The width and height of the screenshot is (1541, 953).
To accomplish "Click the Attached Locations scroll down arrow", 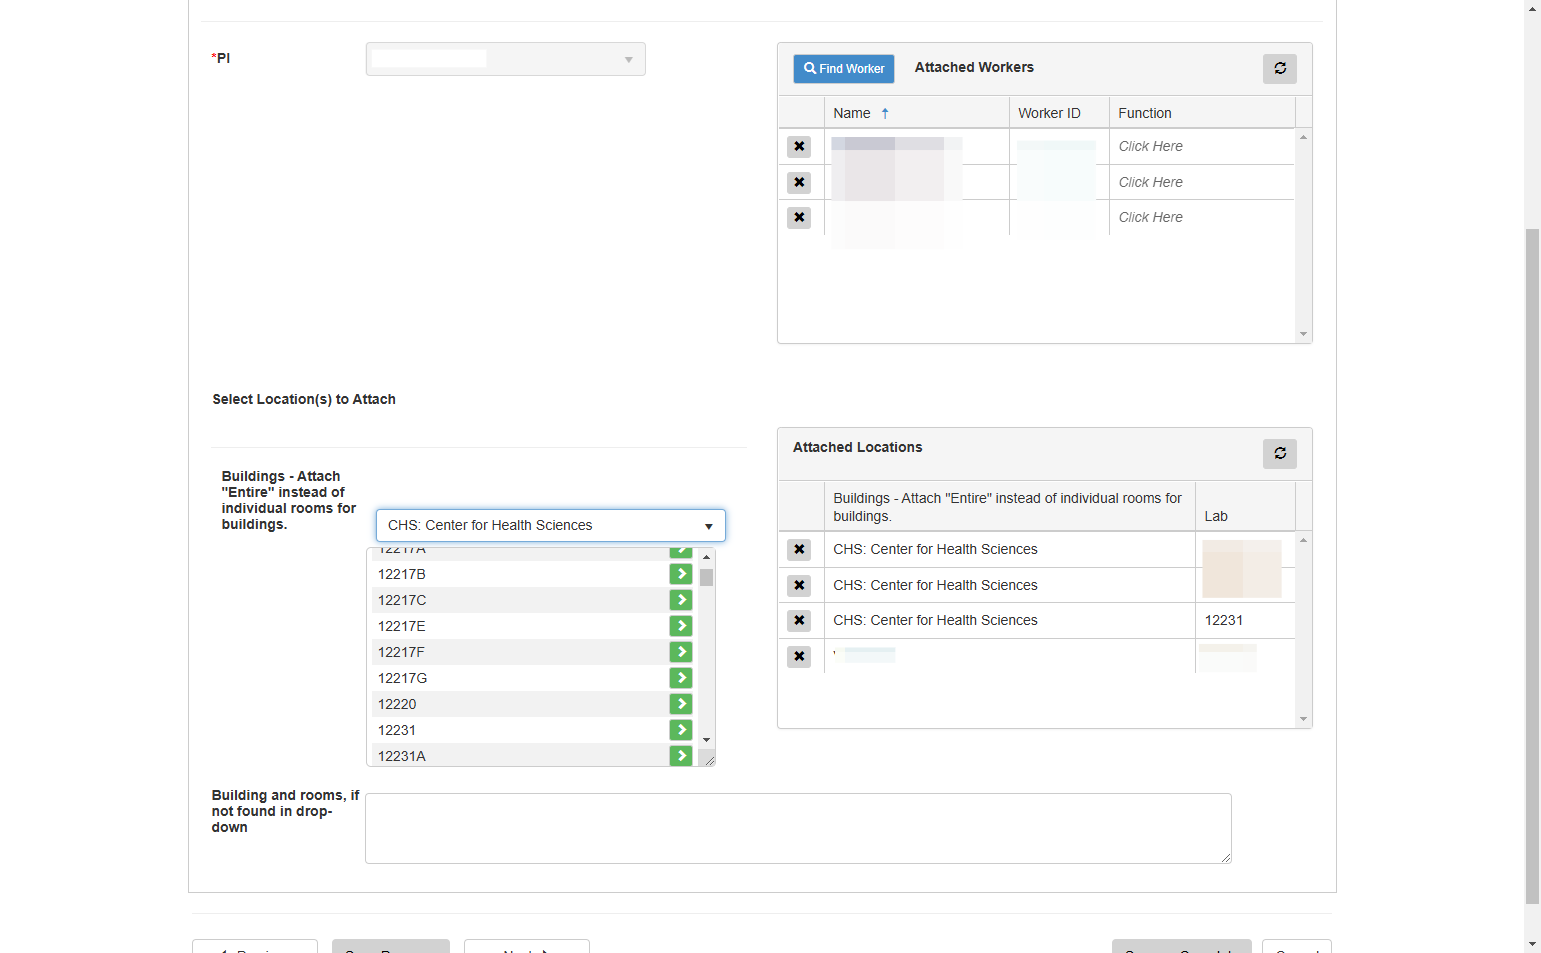I will pyautogui.click(x=1303, y=719).
